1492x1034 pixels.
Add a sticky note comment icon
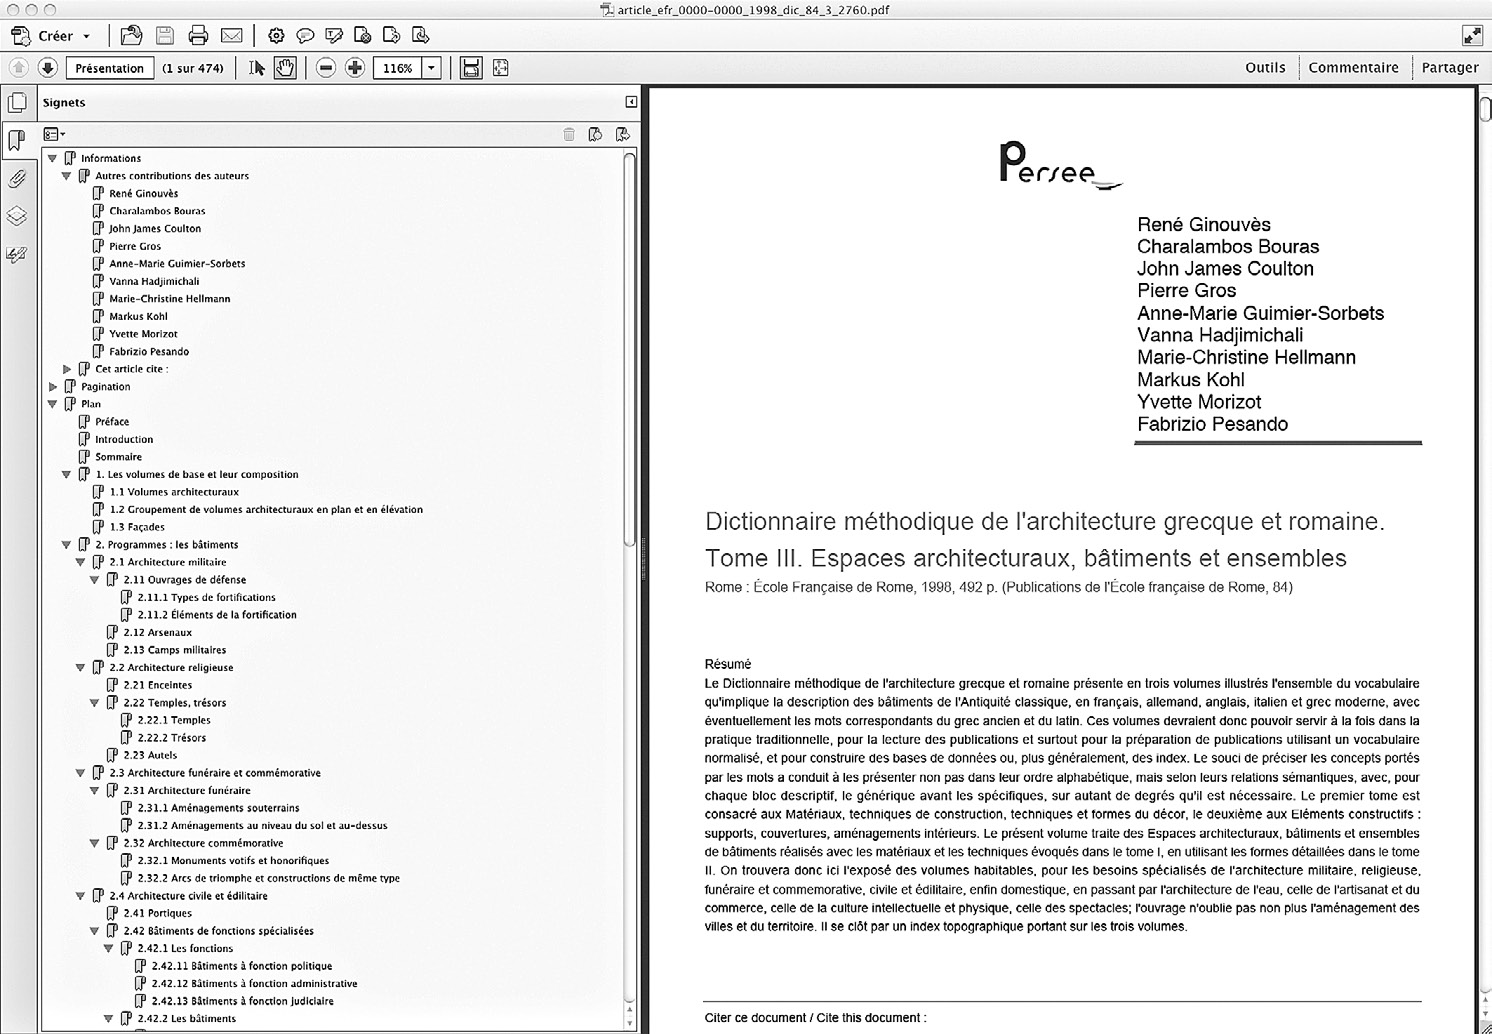[x=305, y=36]
